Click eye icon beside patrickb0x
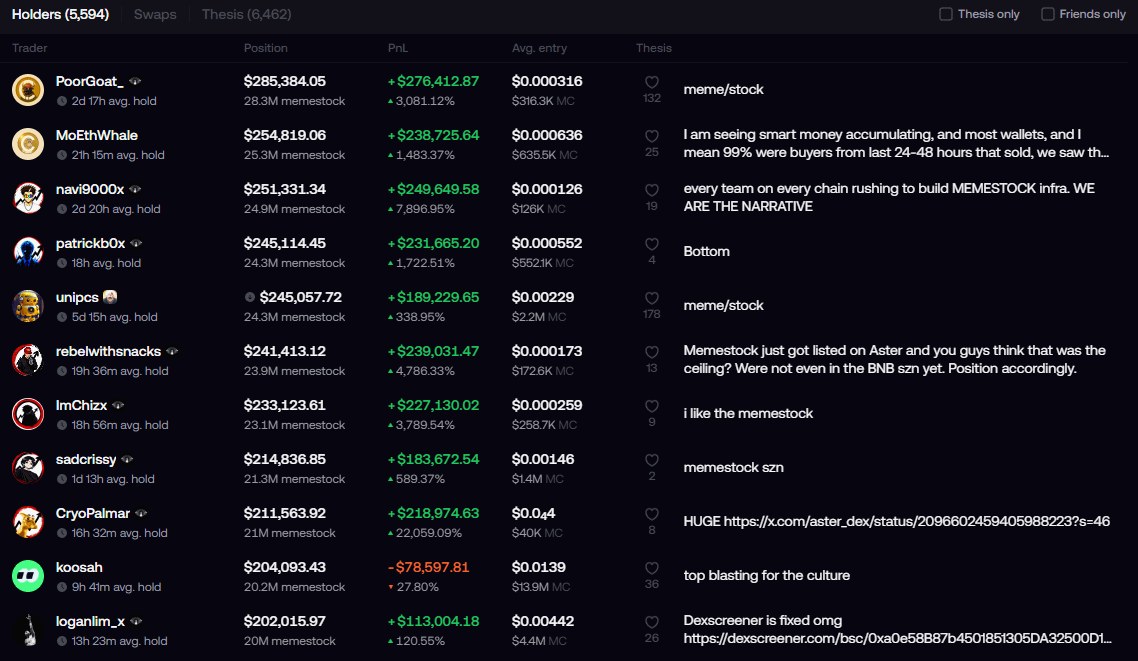Image resolution: width=1138 pixels, height=661 pixels. pos(136,243)
